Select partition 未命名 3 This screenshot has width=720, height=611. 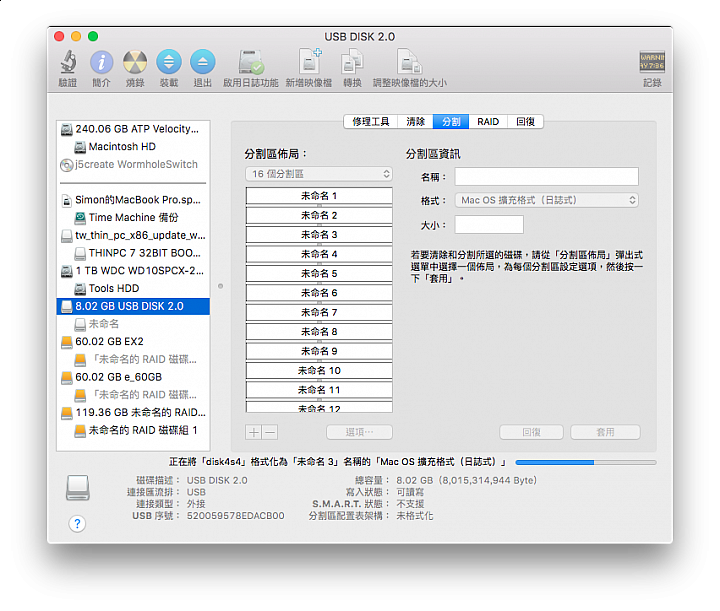[x=319, y=235]
